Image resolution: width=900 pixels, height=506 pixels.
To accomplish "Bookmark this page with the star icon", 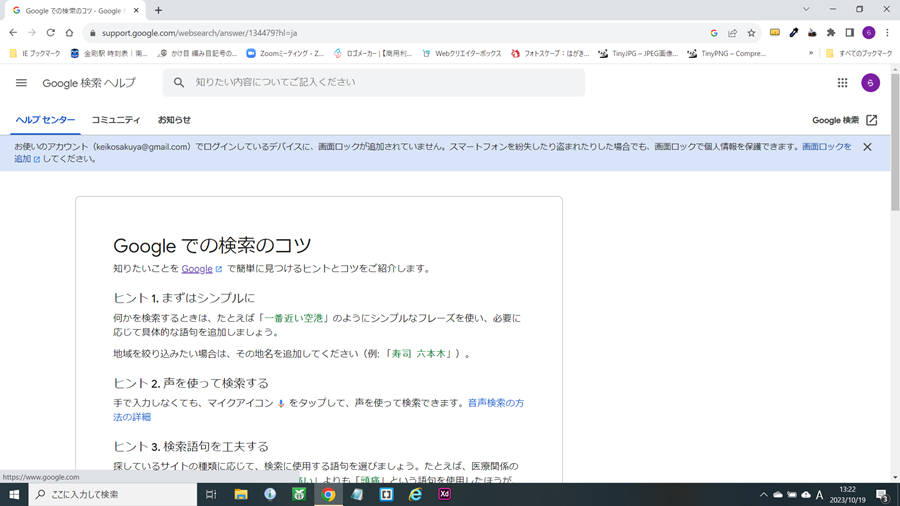I will click(x=751, y=33).
